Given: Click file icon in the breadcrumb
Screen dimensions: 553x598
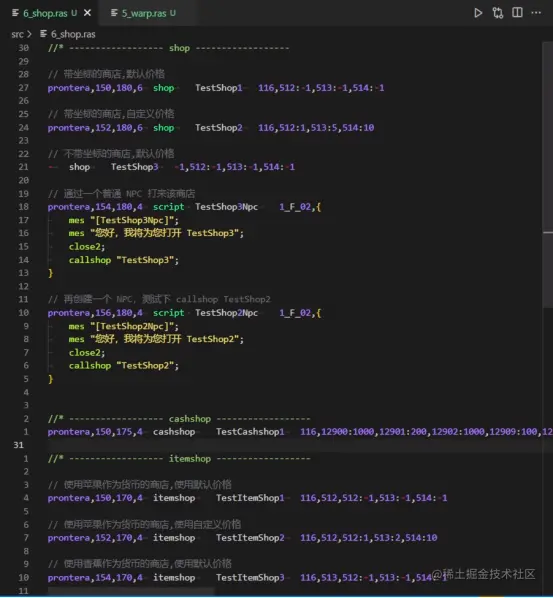Looking at the screenshot, I should (44, 34).
